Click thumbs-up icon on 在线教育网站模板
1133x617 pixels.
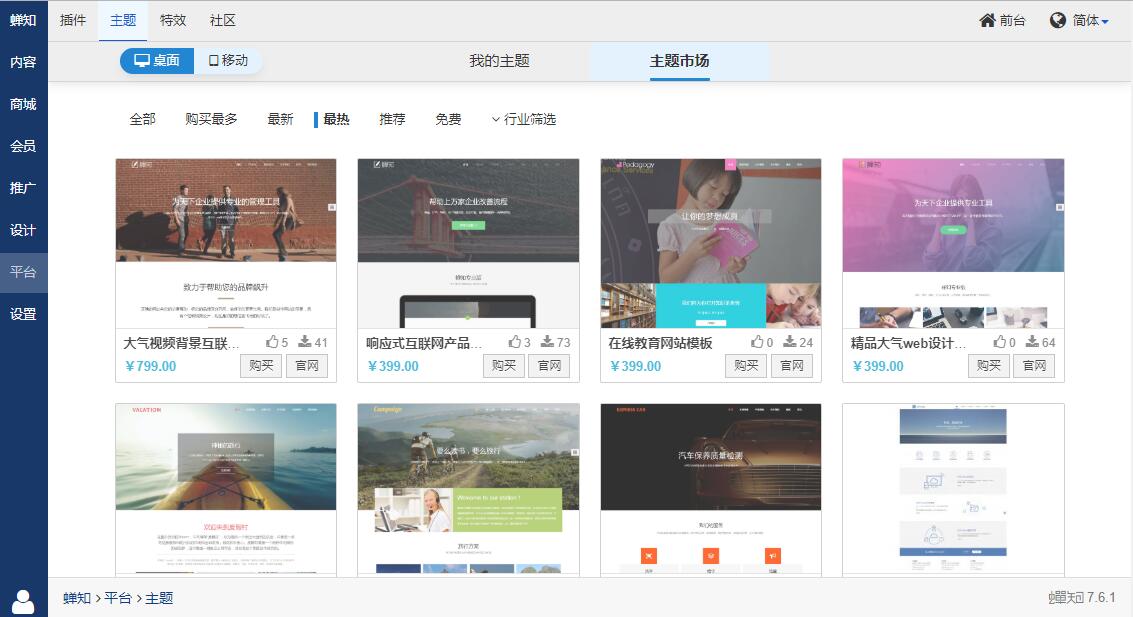pyautogui.click(x=757, y=342)
